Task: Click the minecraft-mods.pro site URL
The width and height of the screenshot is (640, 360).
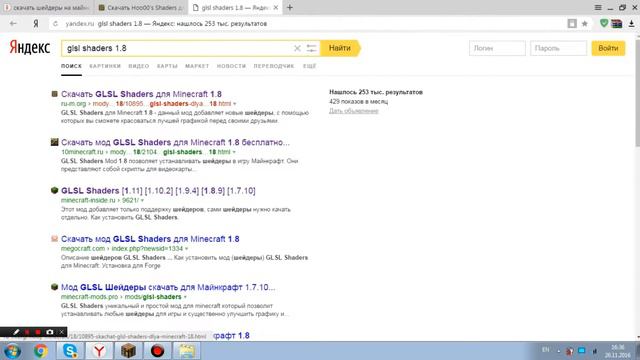Action: [x=89, y=297]
